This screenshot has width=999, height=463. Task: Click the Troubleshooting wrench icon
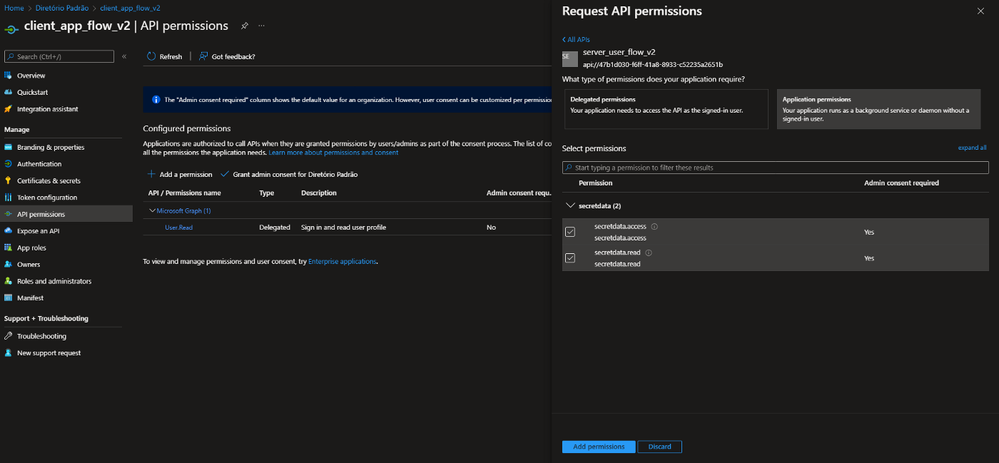click(x=8, y=336)
